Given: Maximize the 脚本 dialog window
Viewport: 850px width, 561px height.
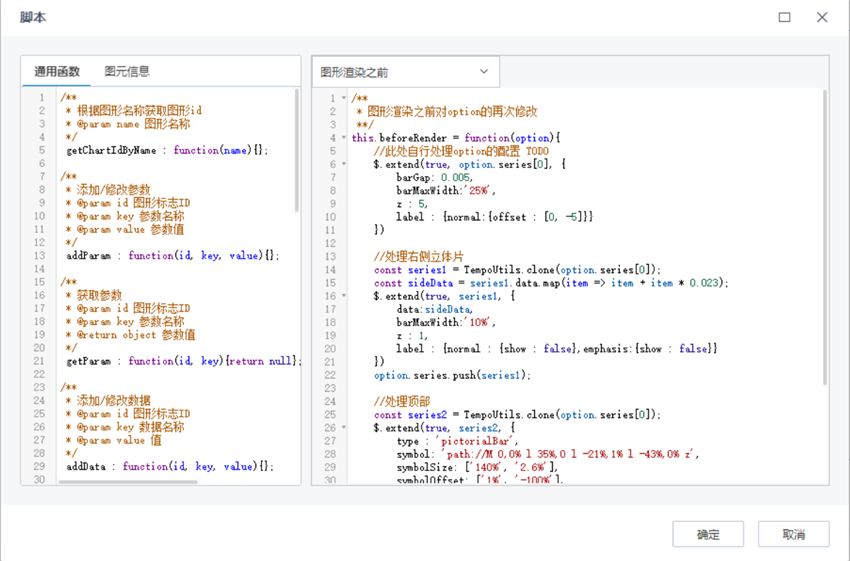Looking at the screenshot, I should (x=784, y=18).
